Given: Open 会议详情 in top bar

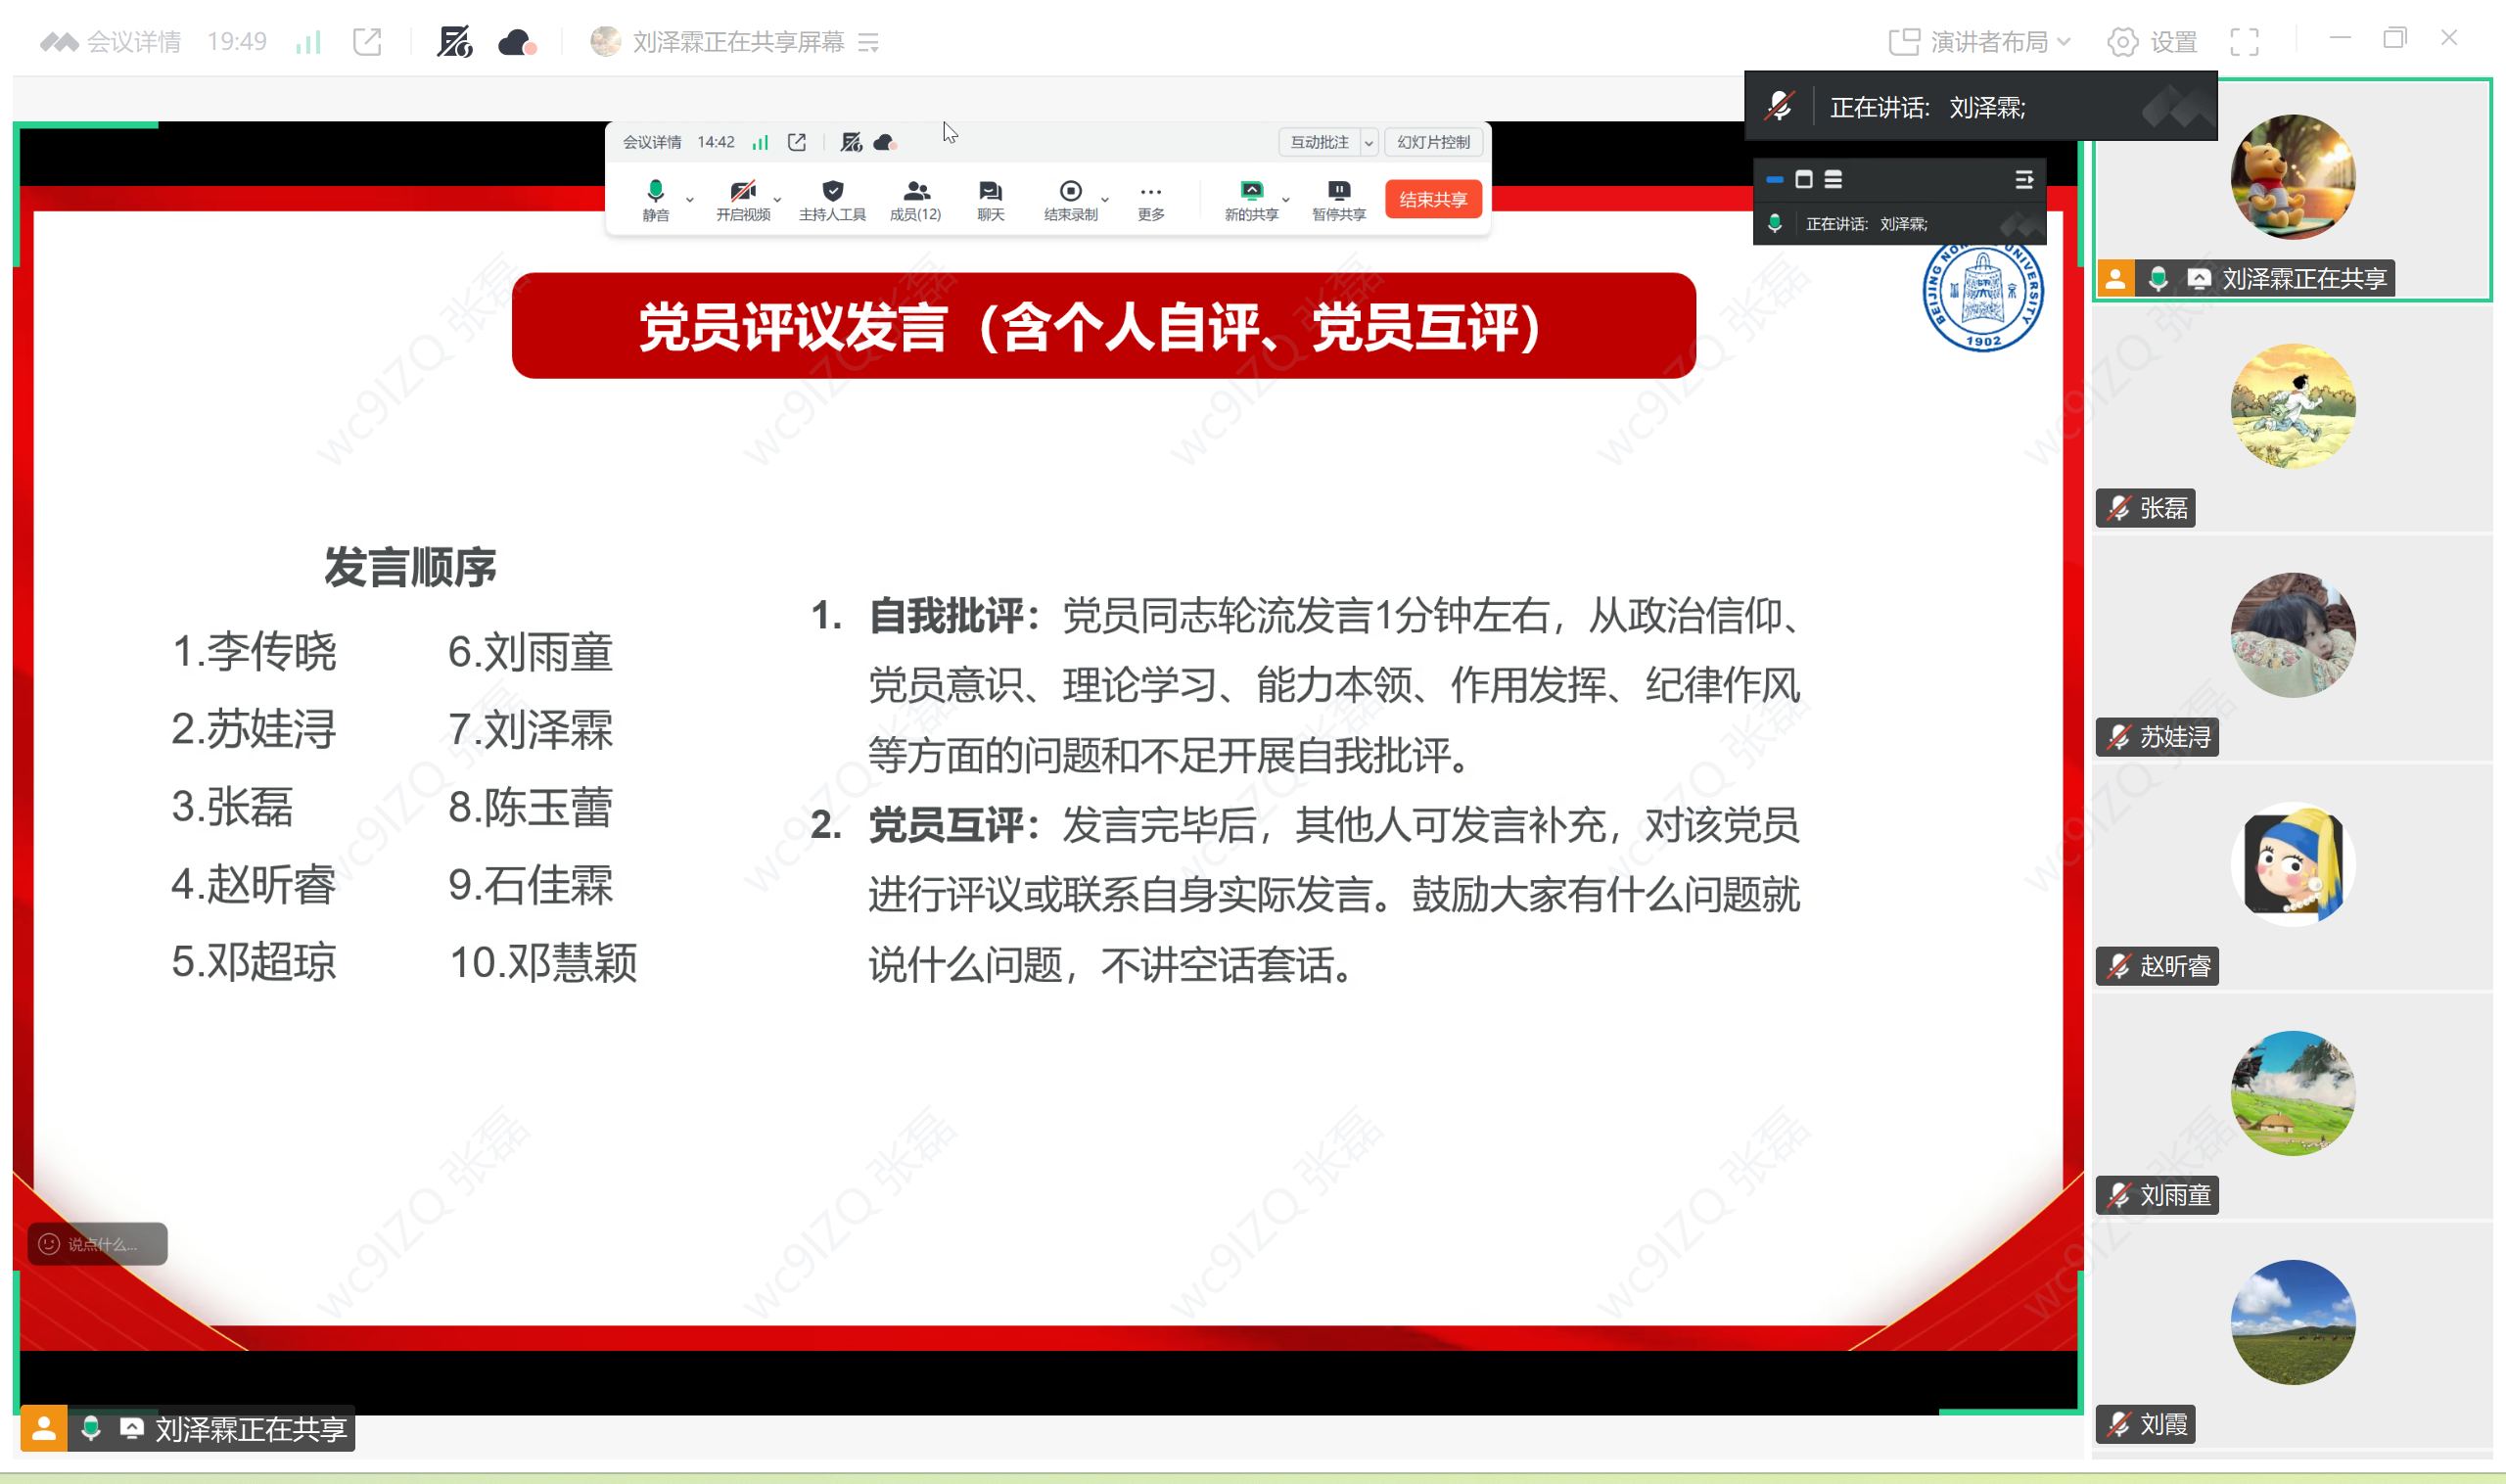Looking at the screenshot, I should [x=132, y=42].
